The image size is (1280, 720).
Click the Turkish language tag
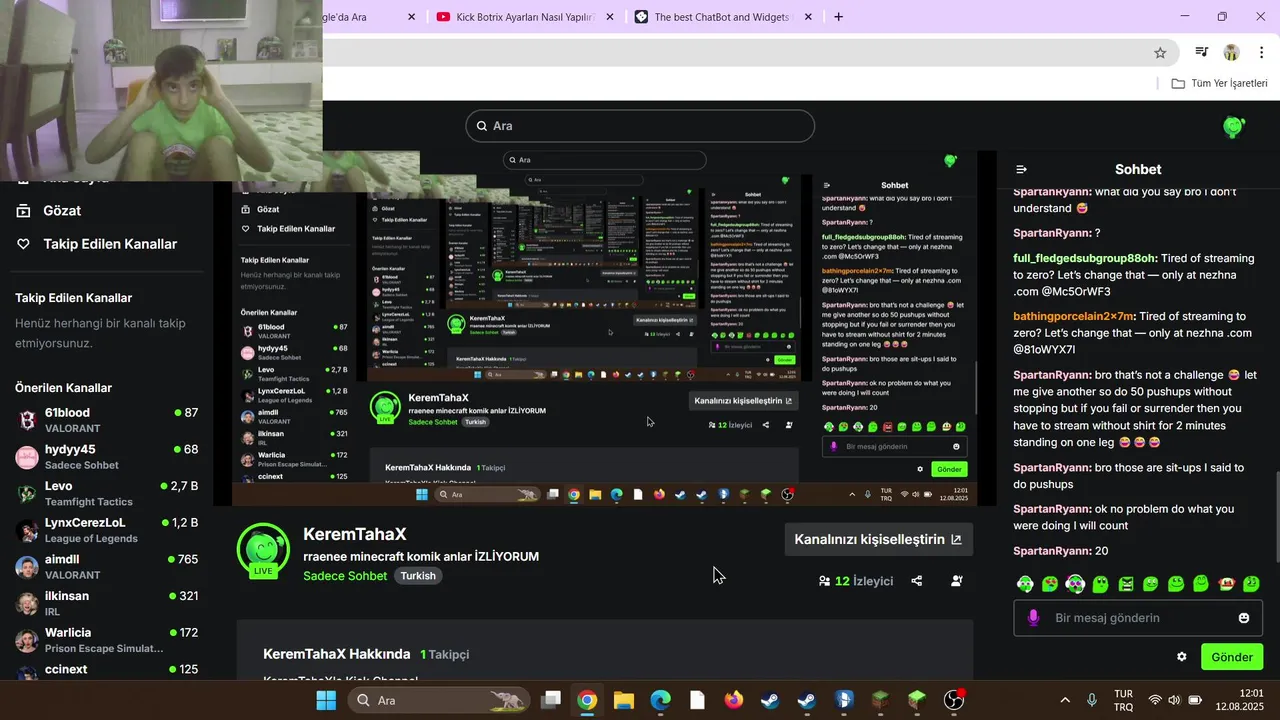click(x=418, y=576)
